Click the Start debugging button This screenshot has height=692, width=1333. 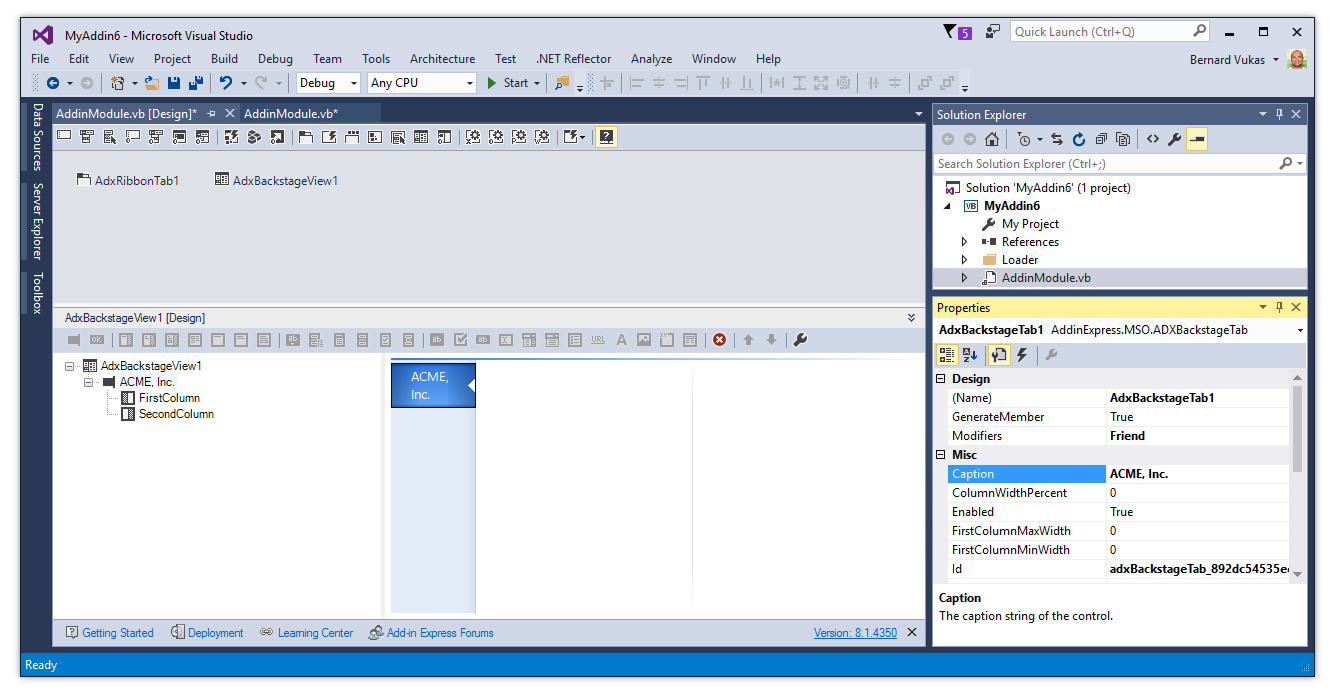(508, 83)
